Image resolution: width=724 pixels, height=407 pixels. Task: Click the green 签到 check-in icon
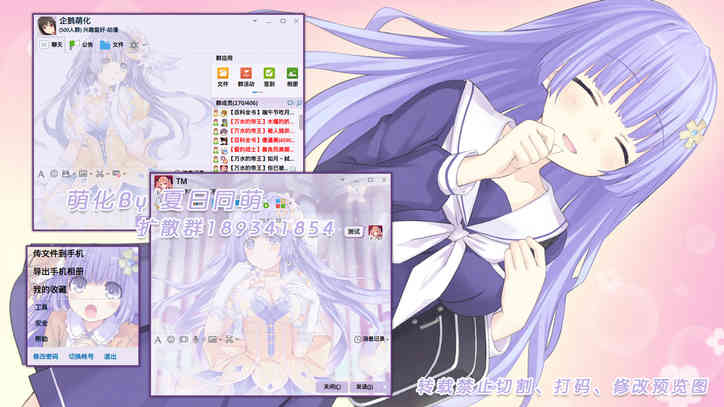coord(268,75)
